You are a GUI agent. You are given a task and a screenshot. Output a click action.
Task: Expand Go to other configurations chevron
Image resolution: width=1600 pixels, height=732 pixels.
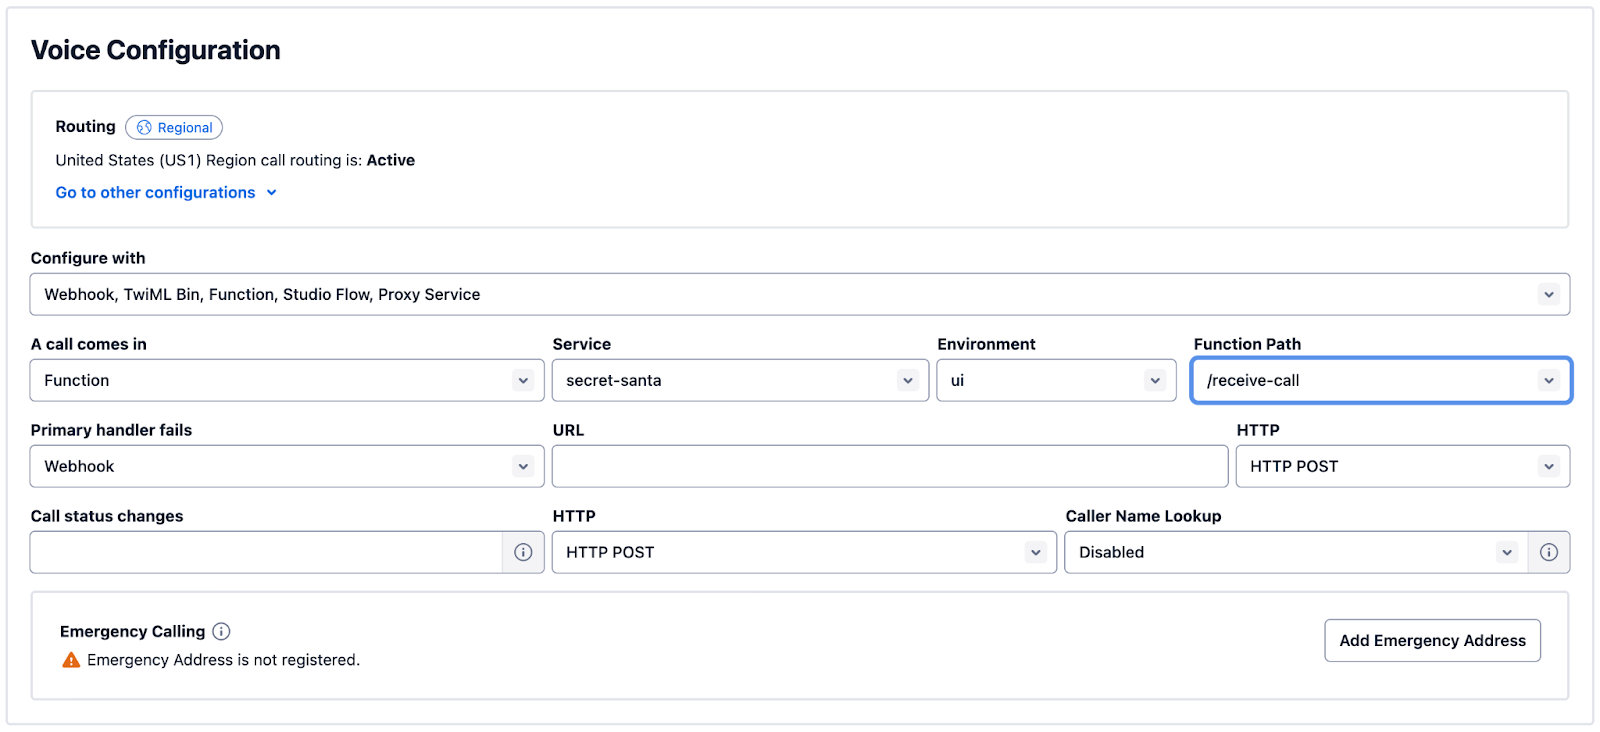tap(272, 193)
